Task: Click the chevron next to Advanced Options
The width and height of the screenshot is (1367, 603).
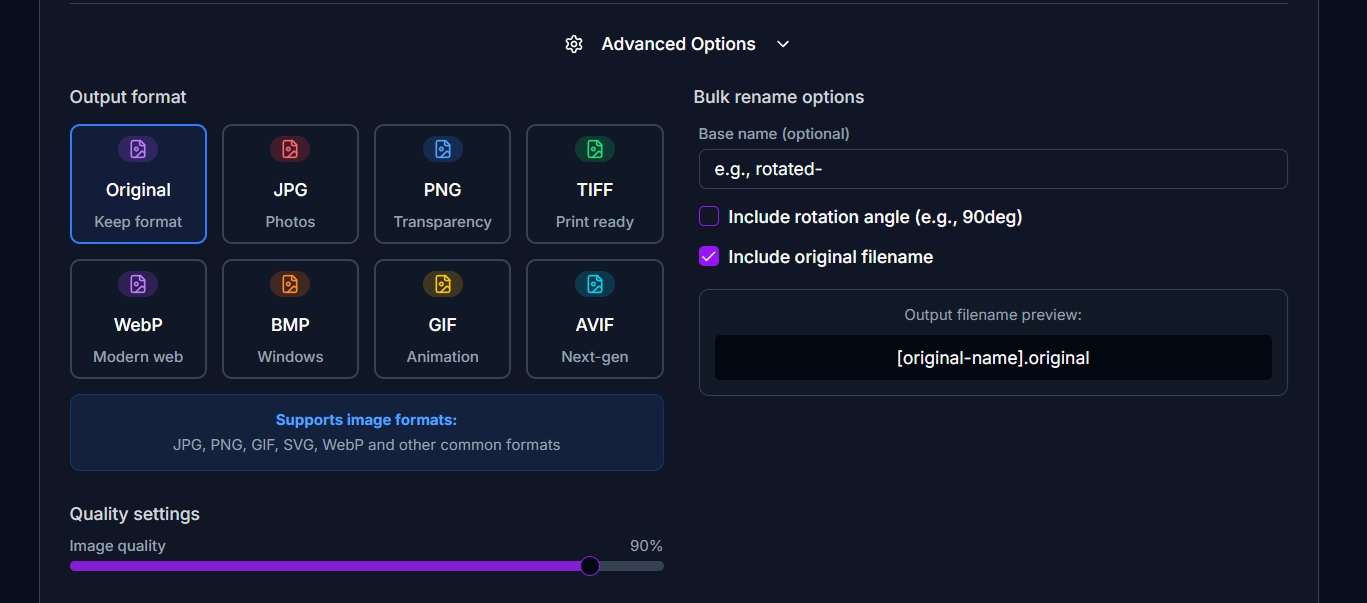Action: (782, 44)
